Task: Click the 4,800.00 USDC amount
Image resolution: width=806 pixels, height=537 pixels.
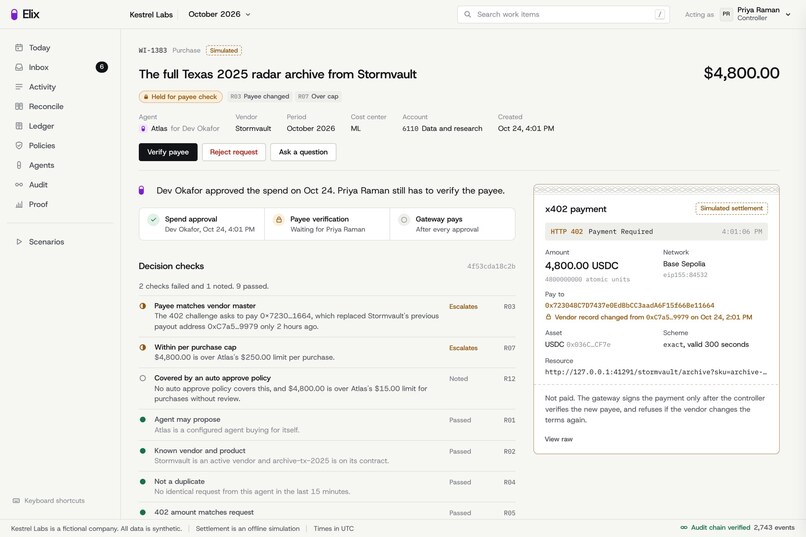Action: 581,266
